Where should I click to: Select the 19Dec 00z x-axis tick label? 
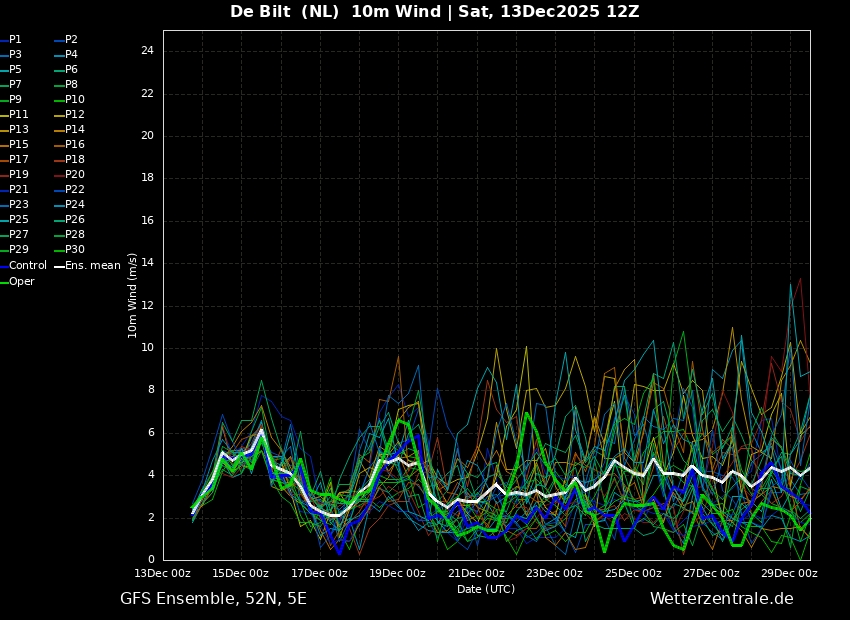point(398,574)
